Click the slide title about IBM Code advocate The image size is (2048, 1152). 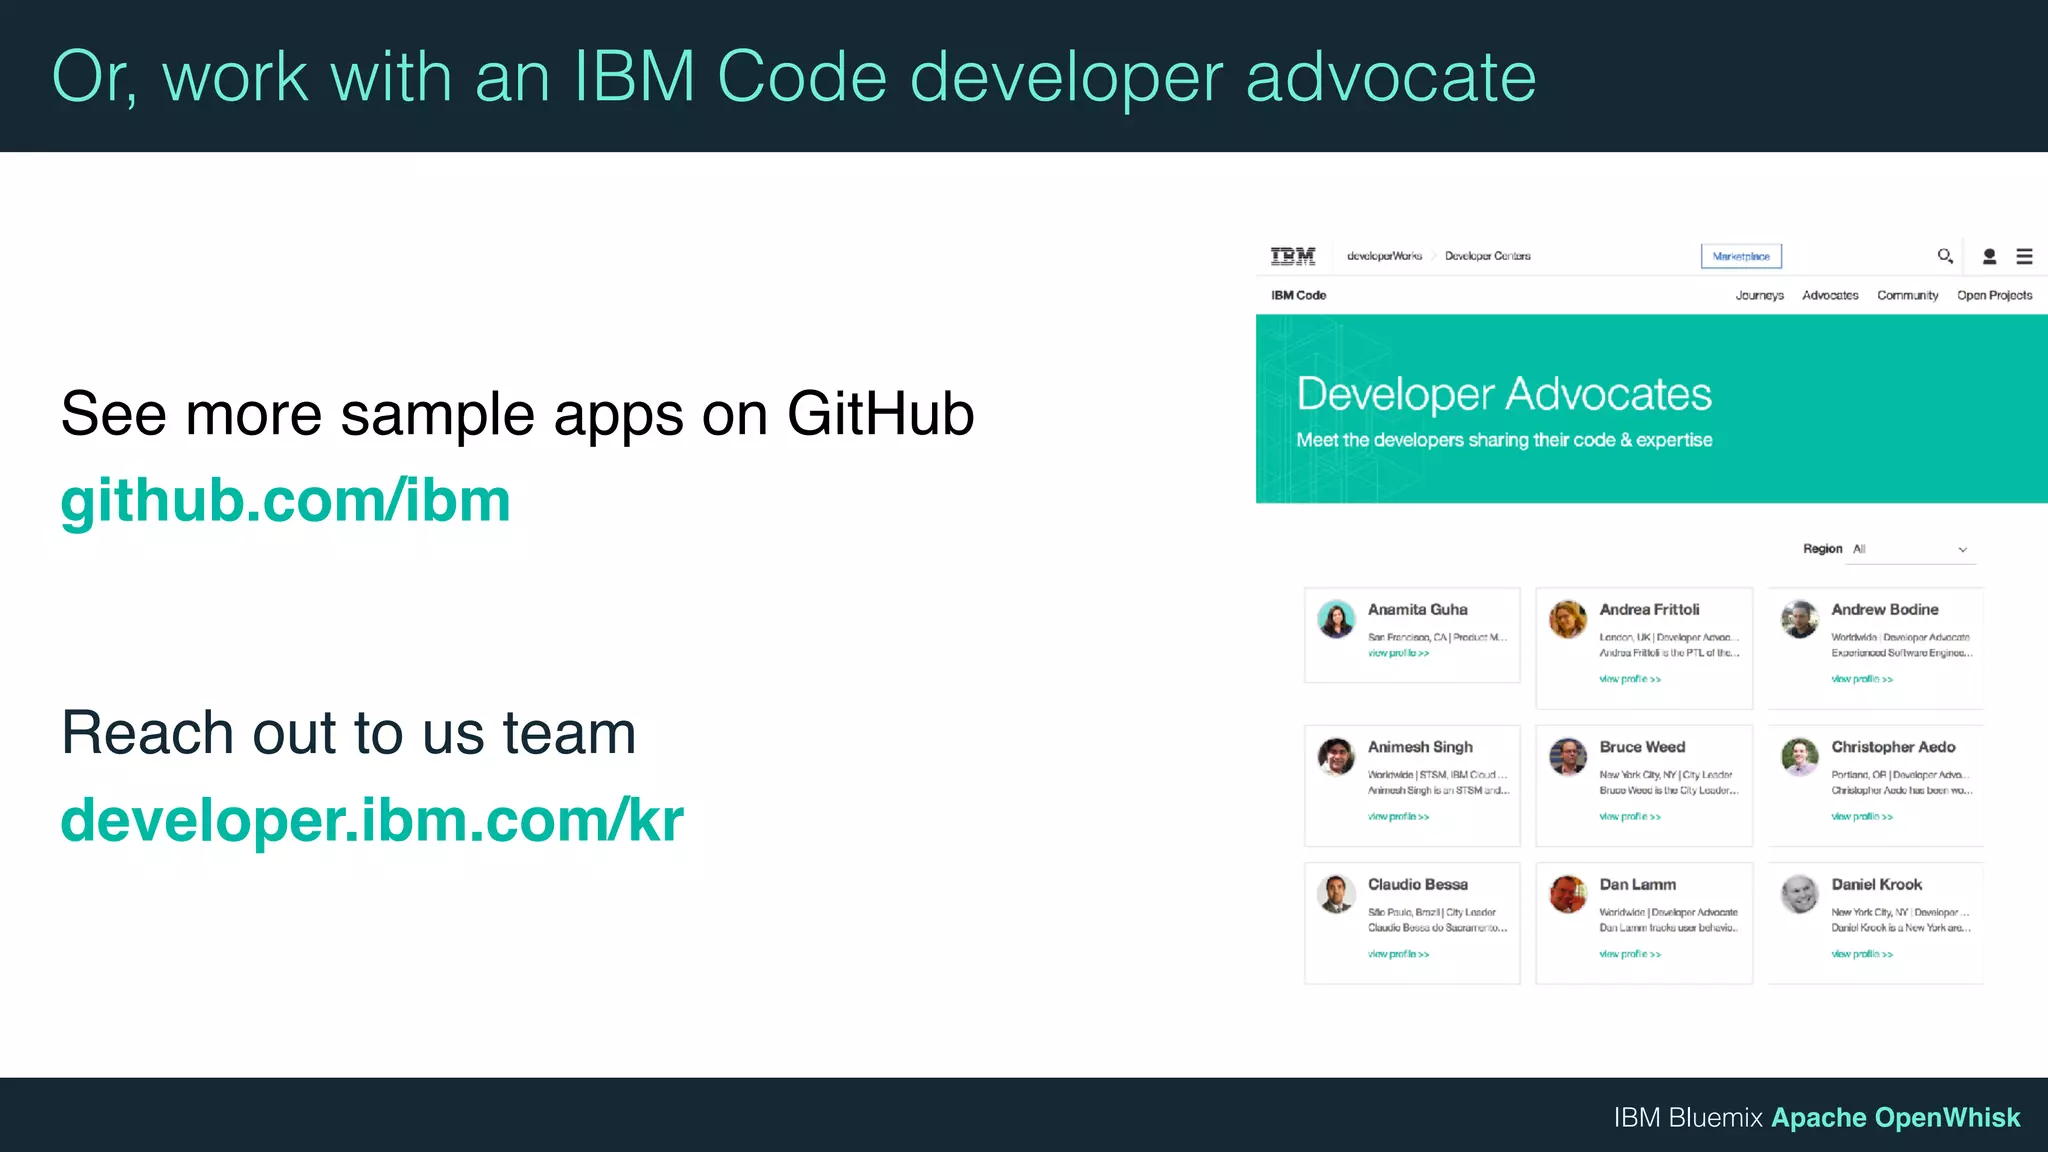point(794,77)
